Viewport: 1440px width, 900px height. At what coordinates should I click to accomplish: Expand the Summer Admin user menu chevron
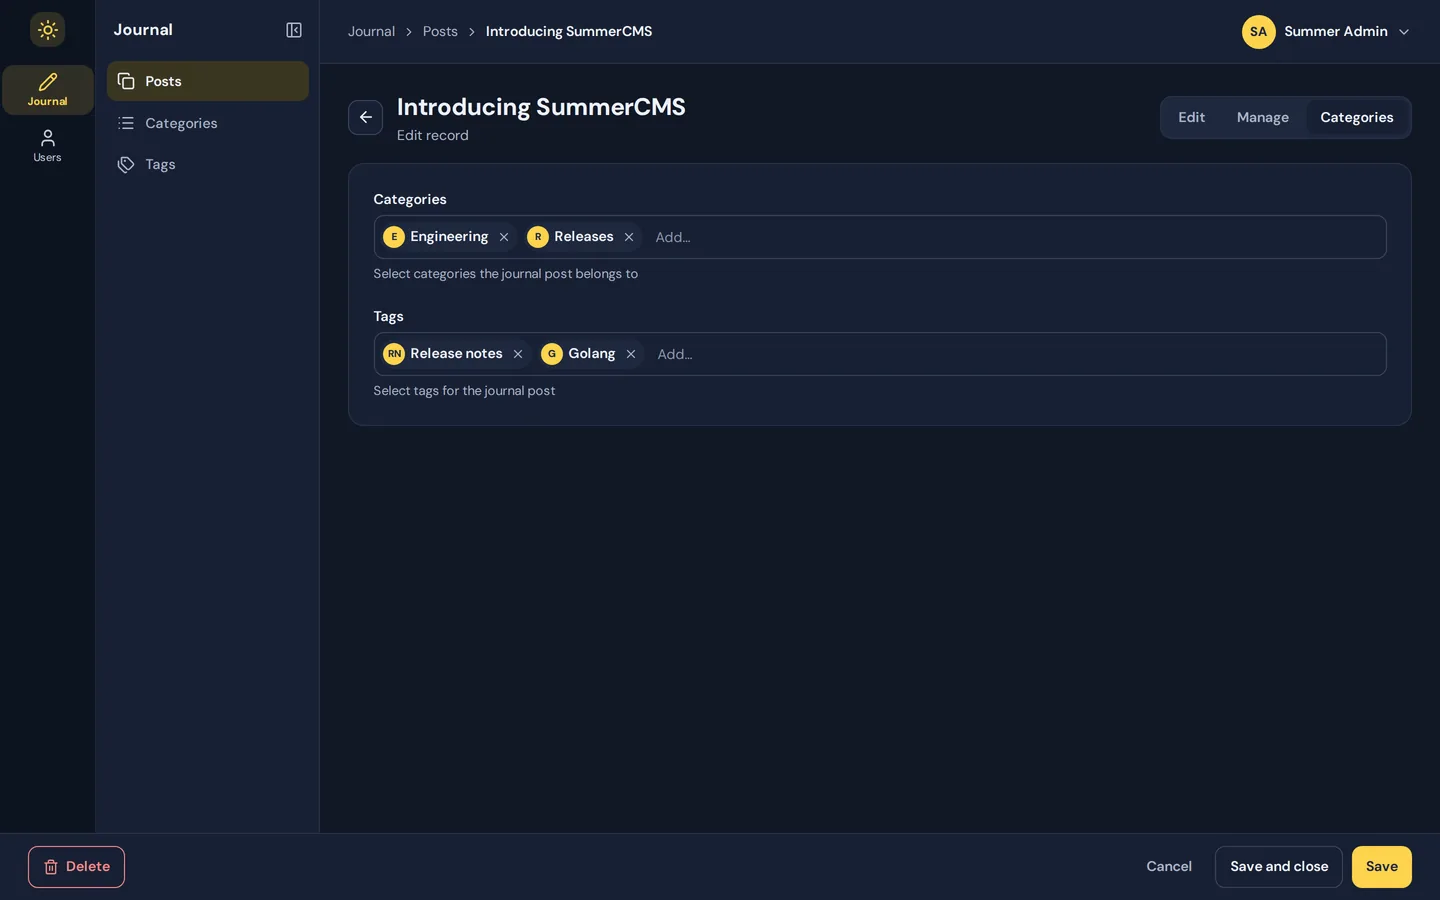click(x=1404, y=32)
